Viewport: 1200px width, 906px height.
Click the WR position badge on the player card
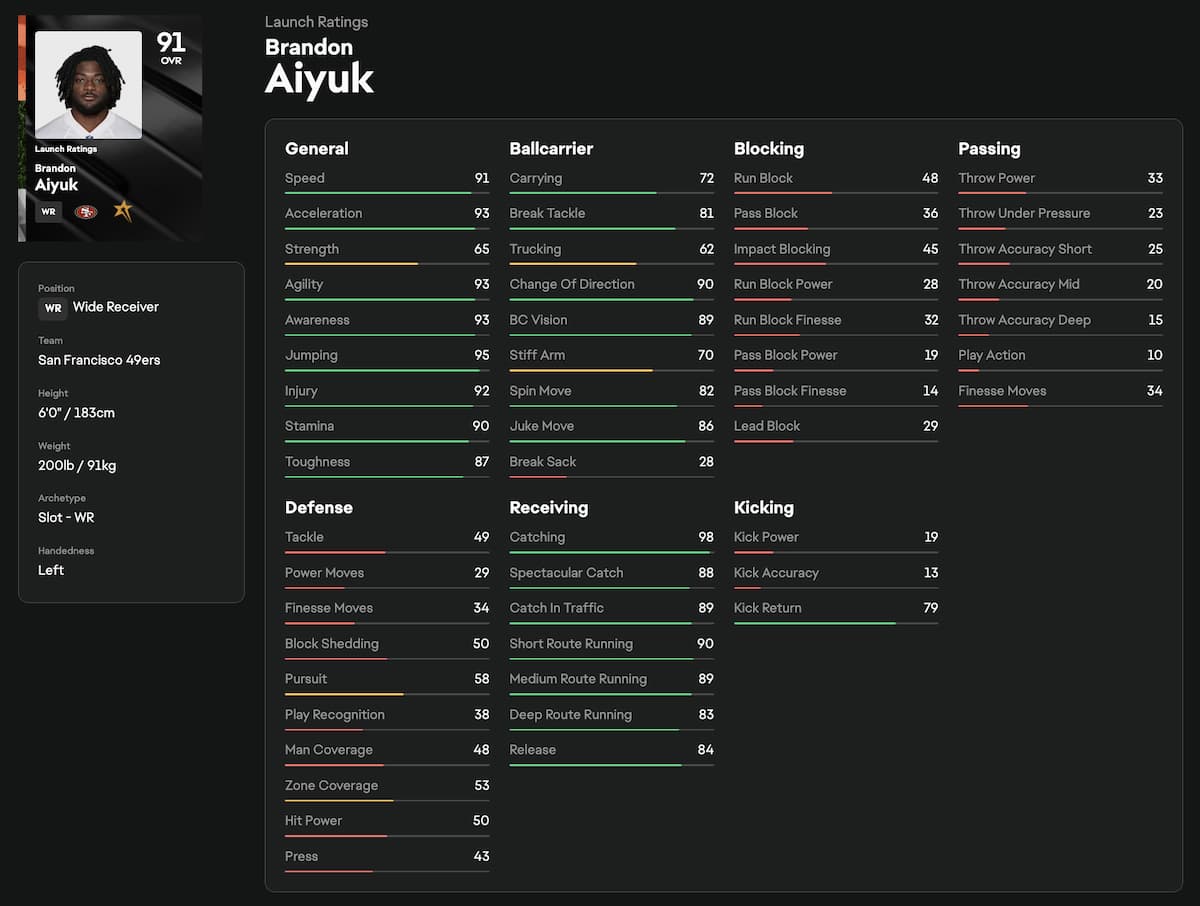point(47,211)
